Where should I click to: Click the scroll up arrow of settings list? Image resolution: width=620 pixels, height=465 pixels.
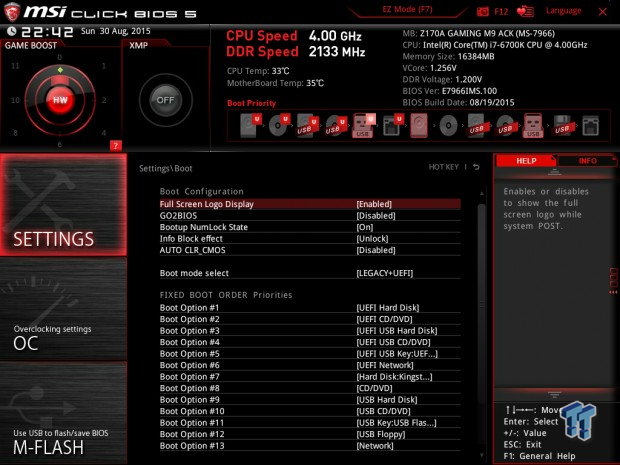point(482,193)
